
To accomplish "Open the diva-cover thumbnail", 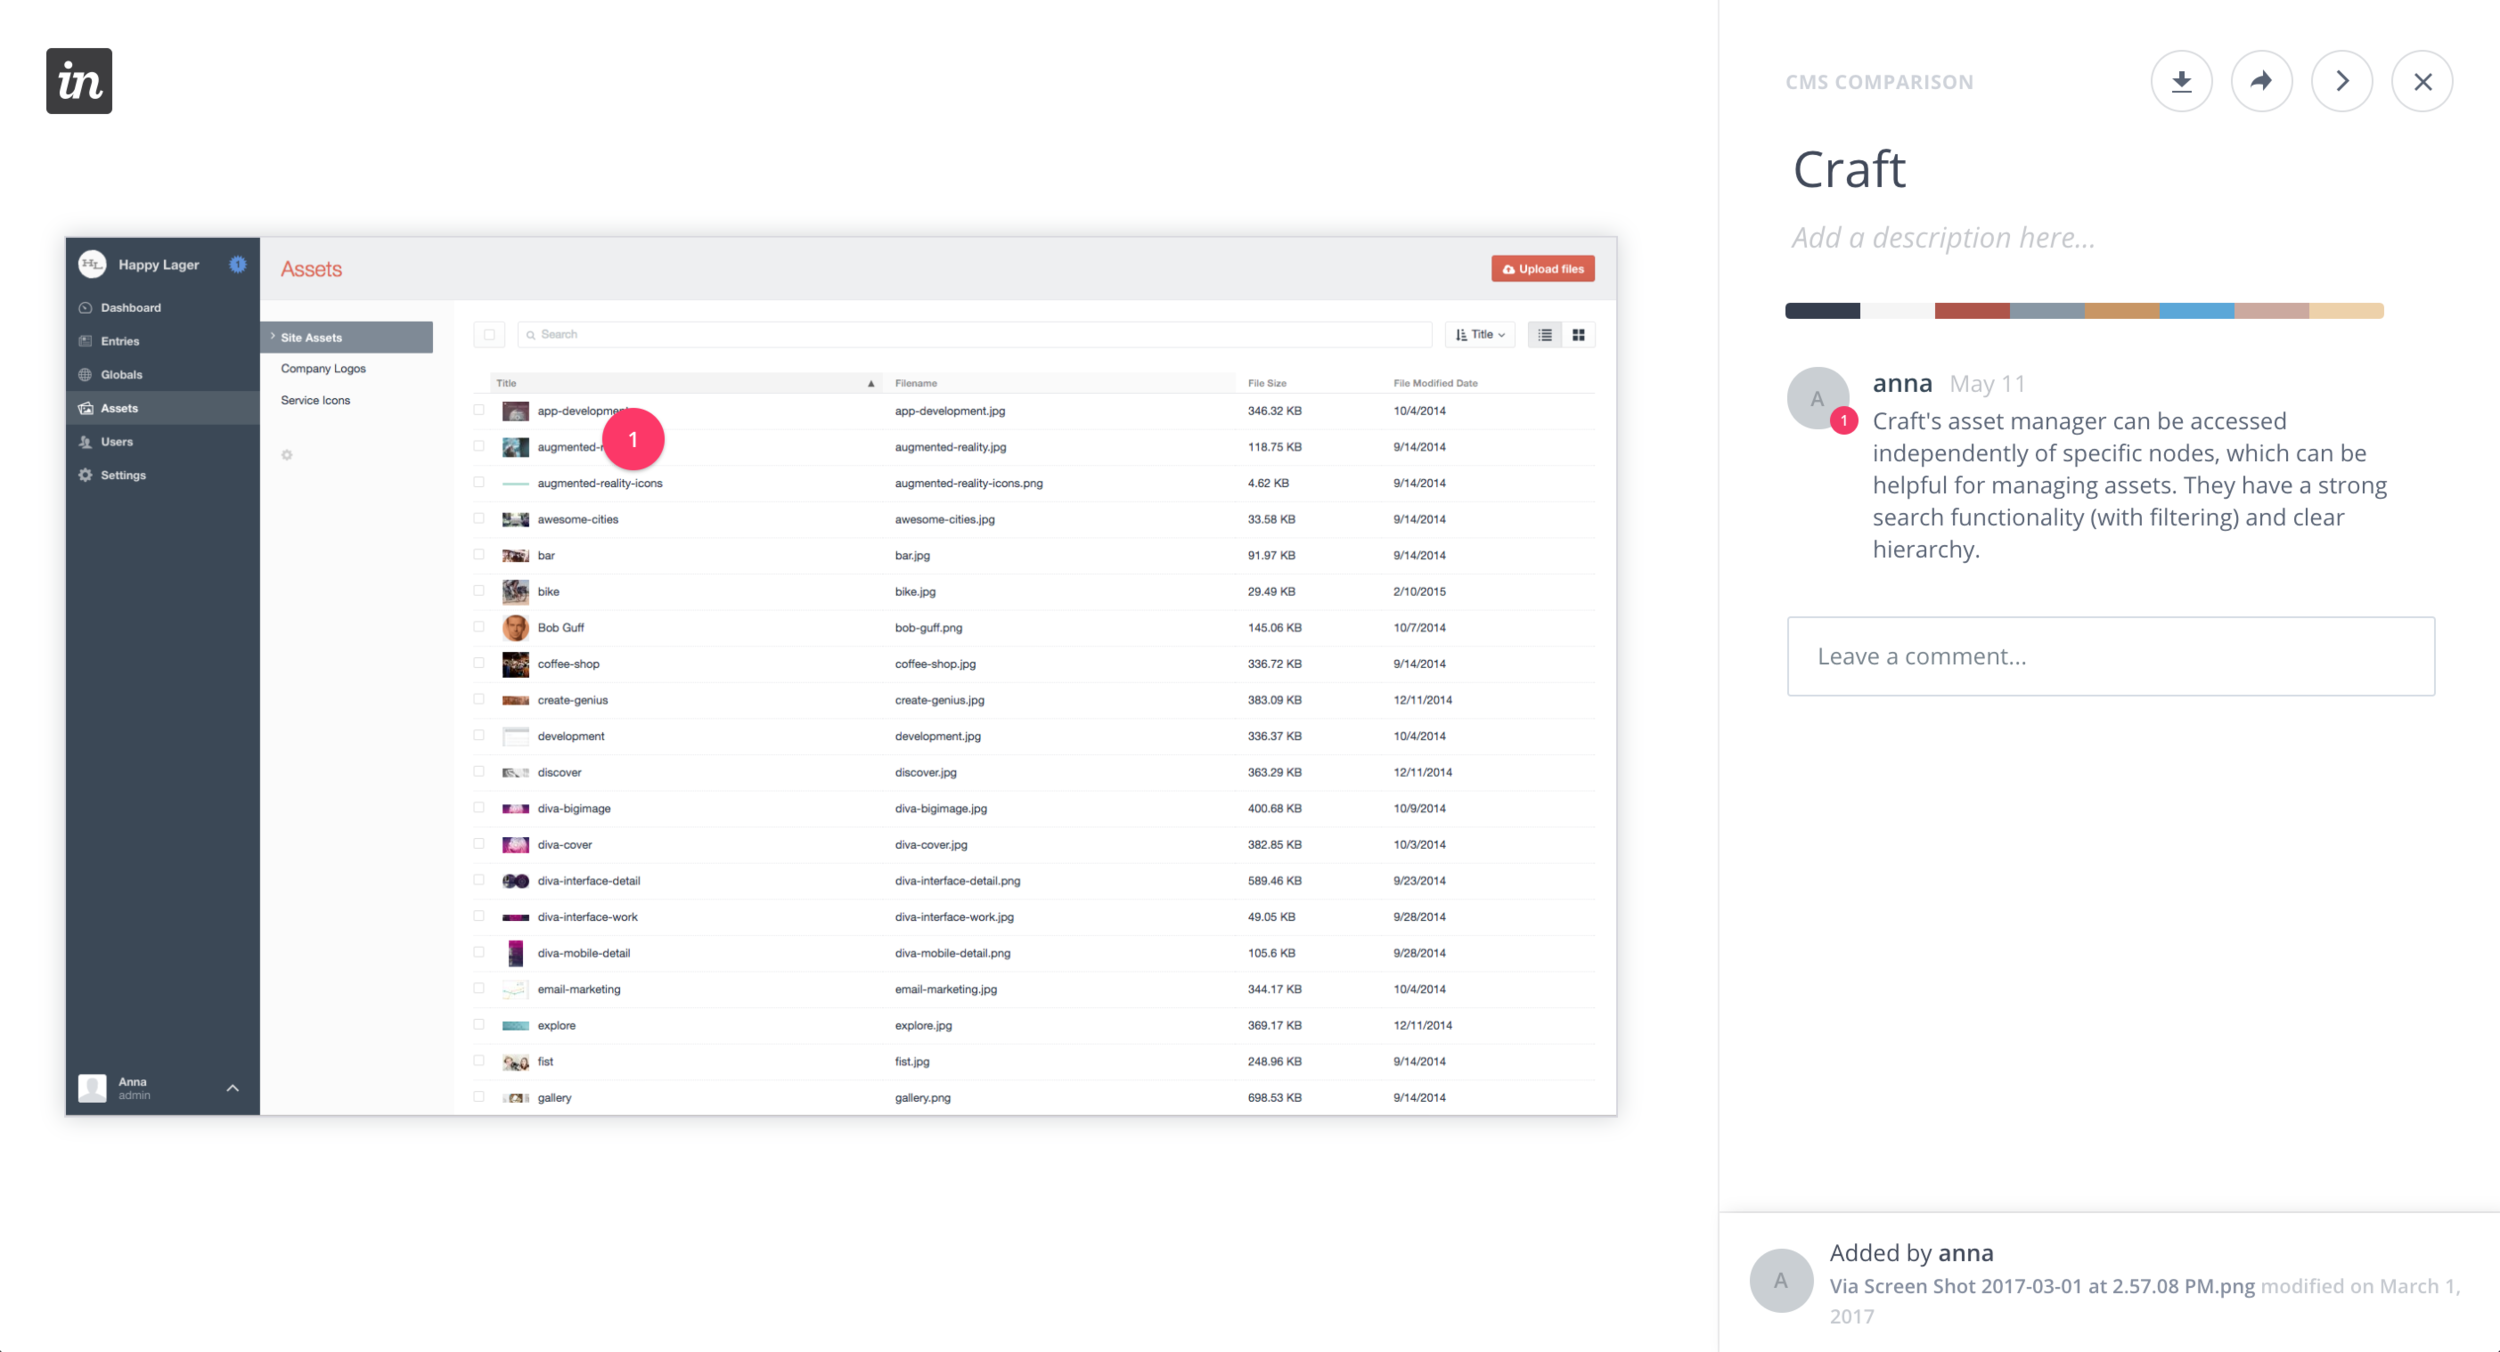I will click(515, 845).
